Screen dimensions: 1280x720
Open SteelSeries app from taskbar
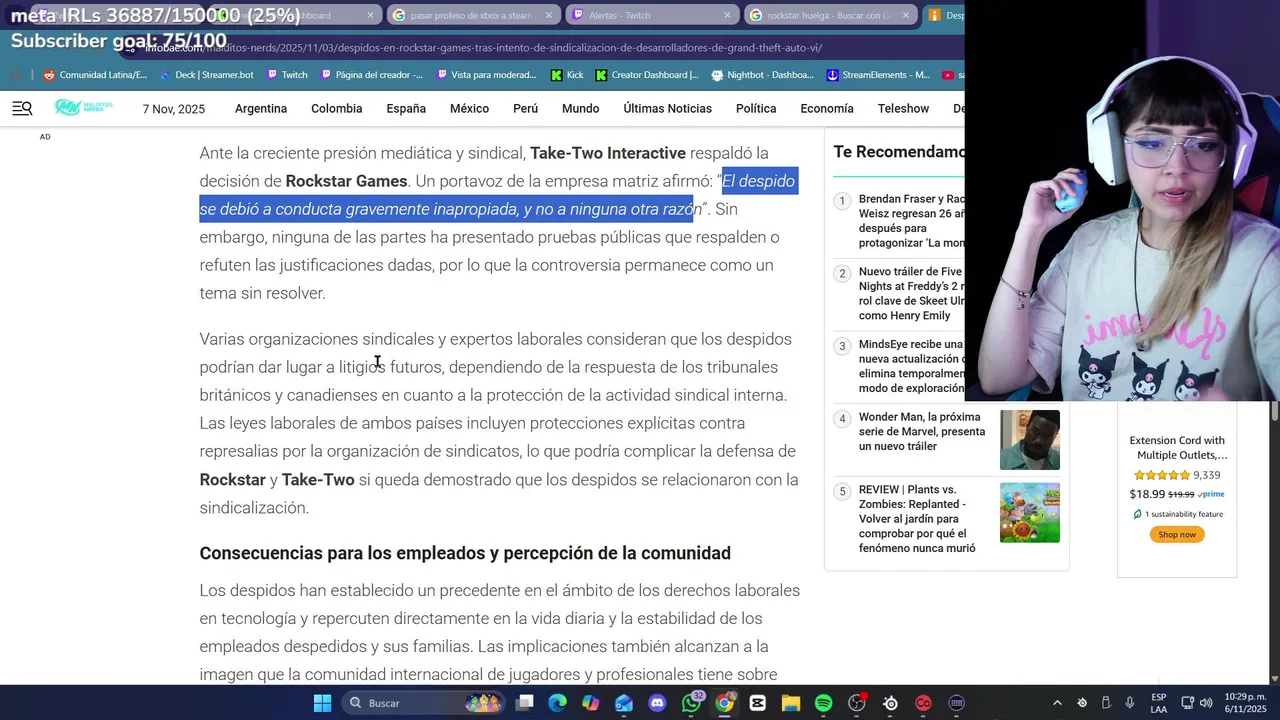pos(890,703)
